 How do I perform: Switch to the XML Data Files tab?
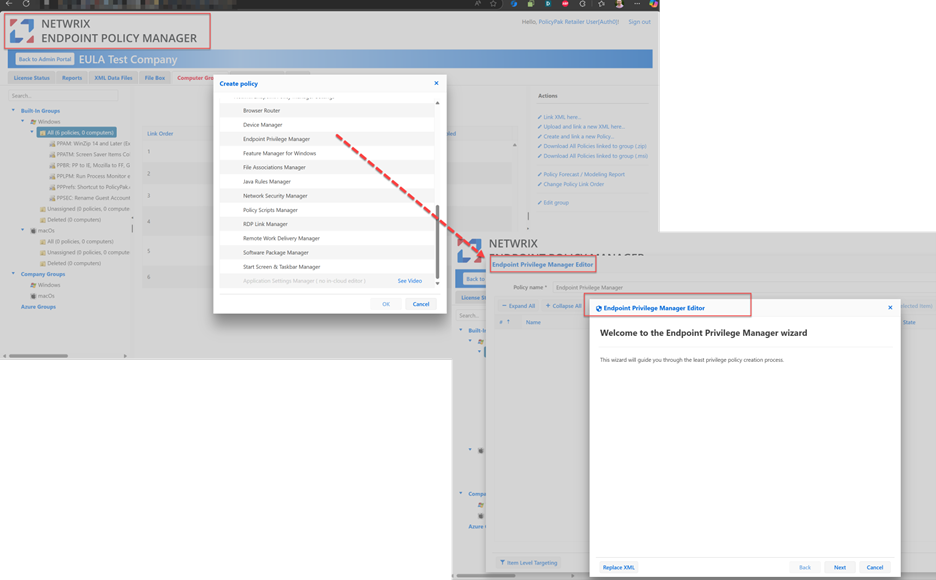click(113, 77)
